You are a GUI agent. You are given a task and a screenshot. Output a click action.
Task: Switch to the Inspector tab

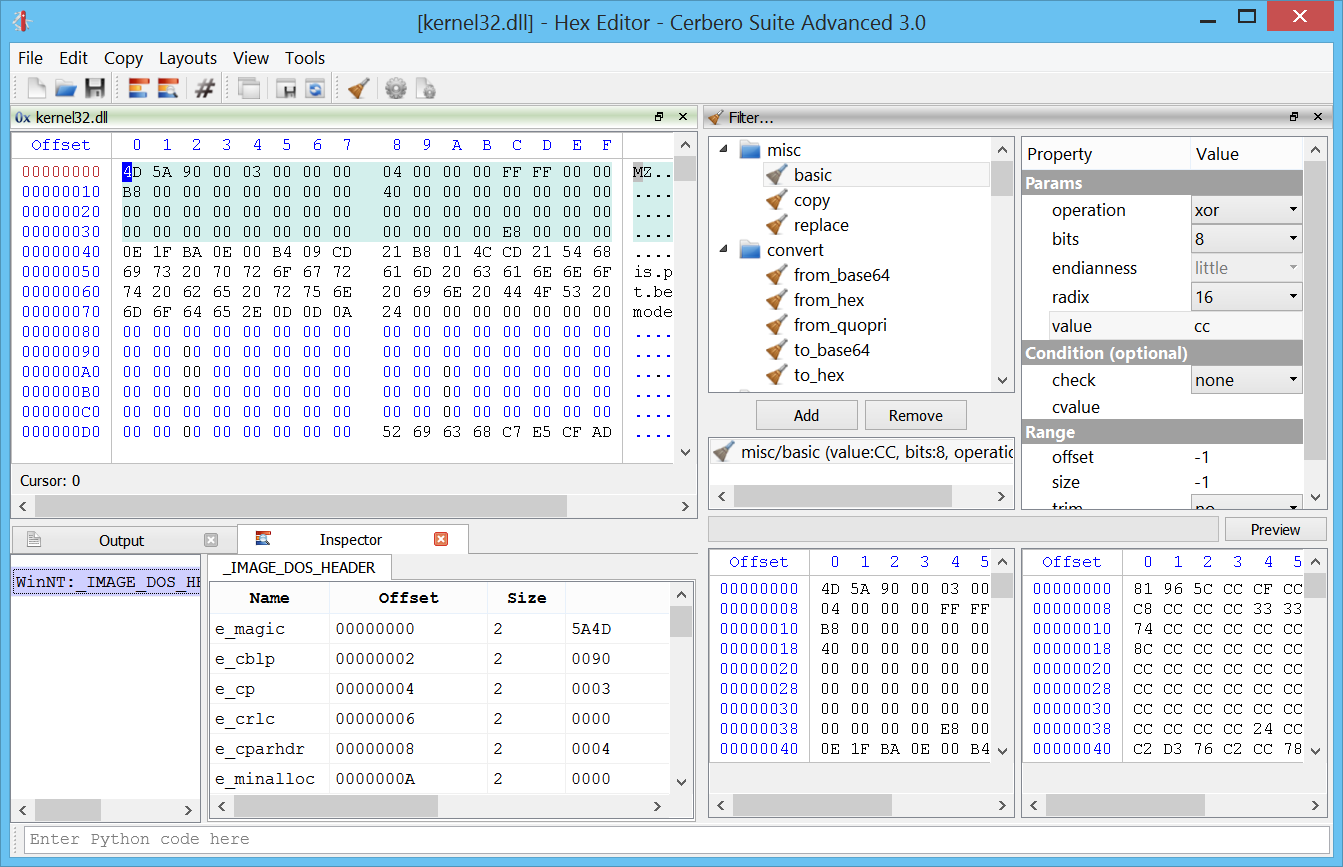351,539
